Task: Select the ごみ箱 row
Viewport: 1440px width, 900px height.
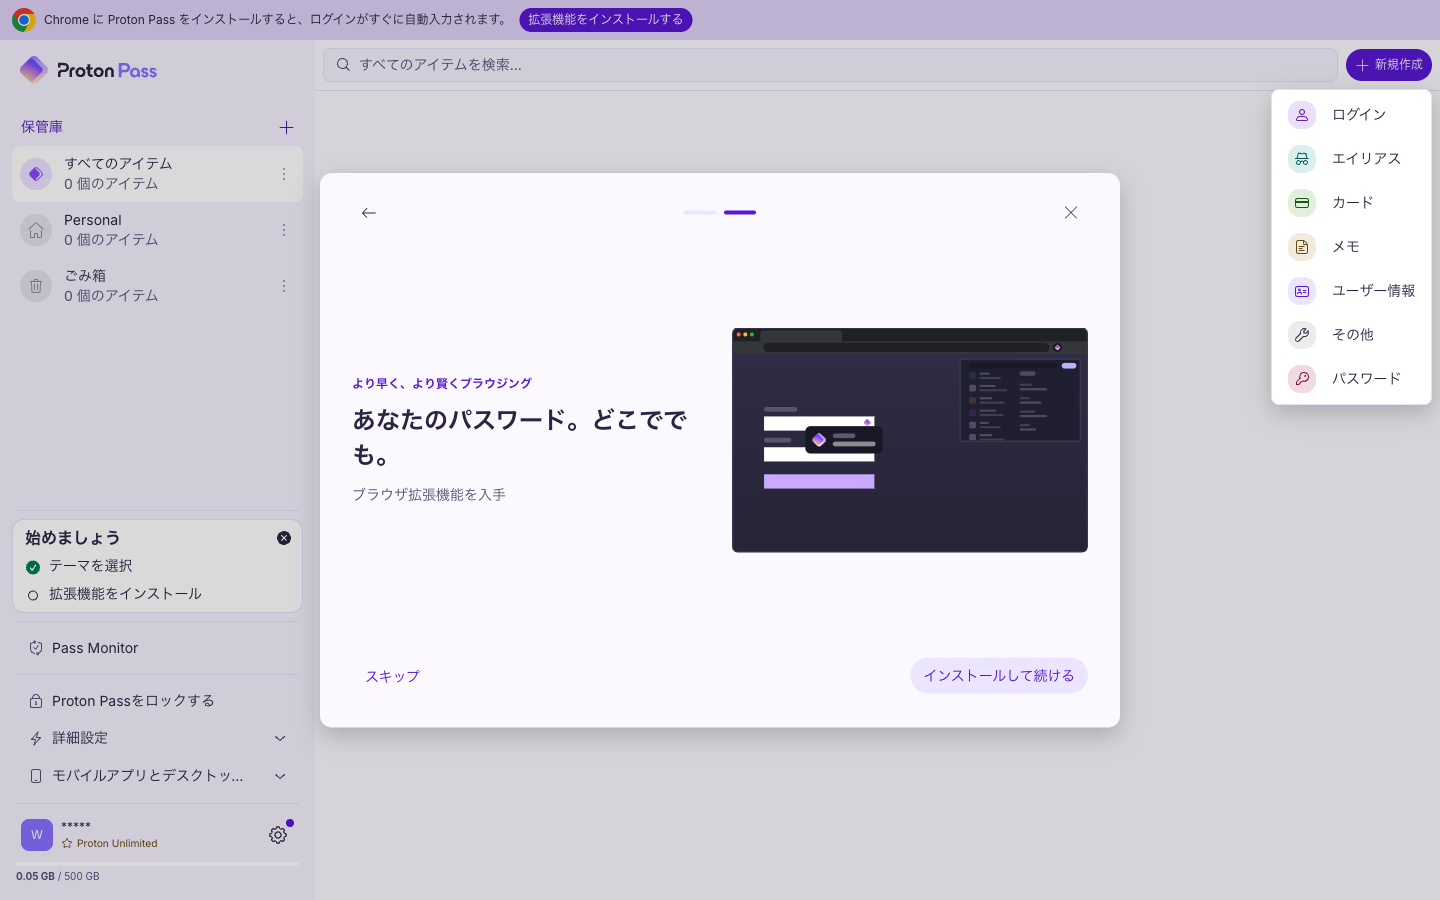Action: (x=158, y=286)
